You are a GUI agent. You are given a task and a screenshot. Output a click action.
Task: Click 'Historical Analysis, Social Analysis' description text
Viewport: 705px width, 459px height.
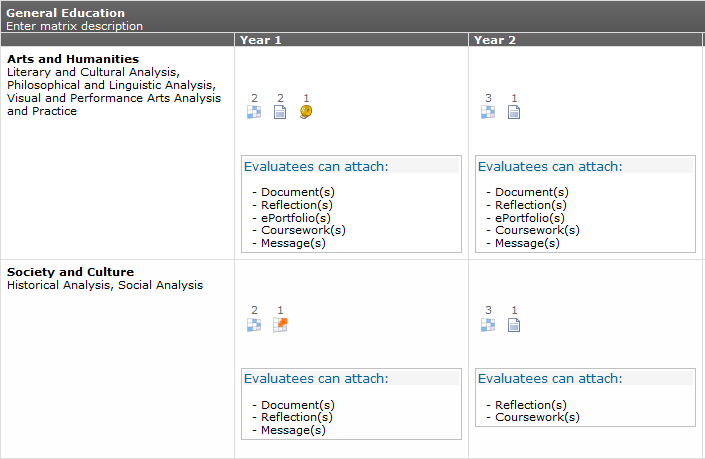105,285
